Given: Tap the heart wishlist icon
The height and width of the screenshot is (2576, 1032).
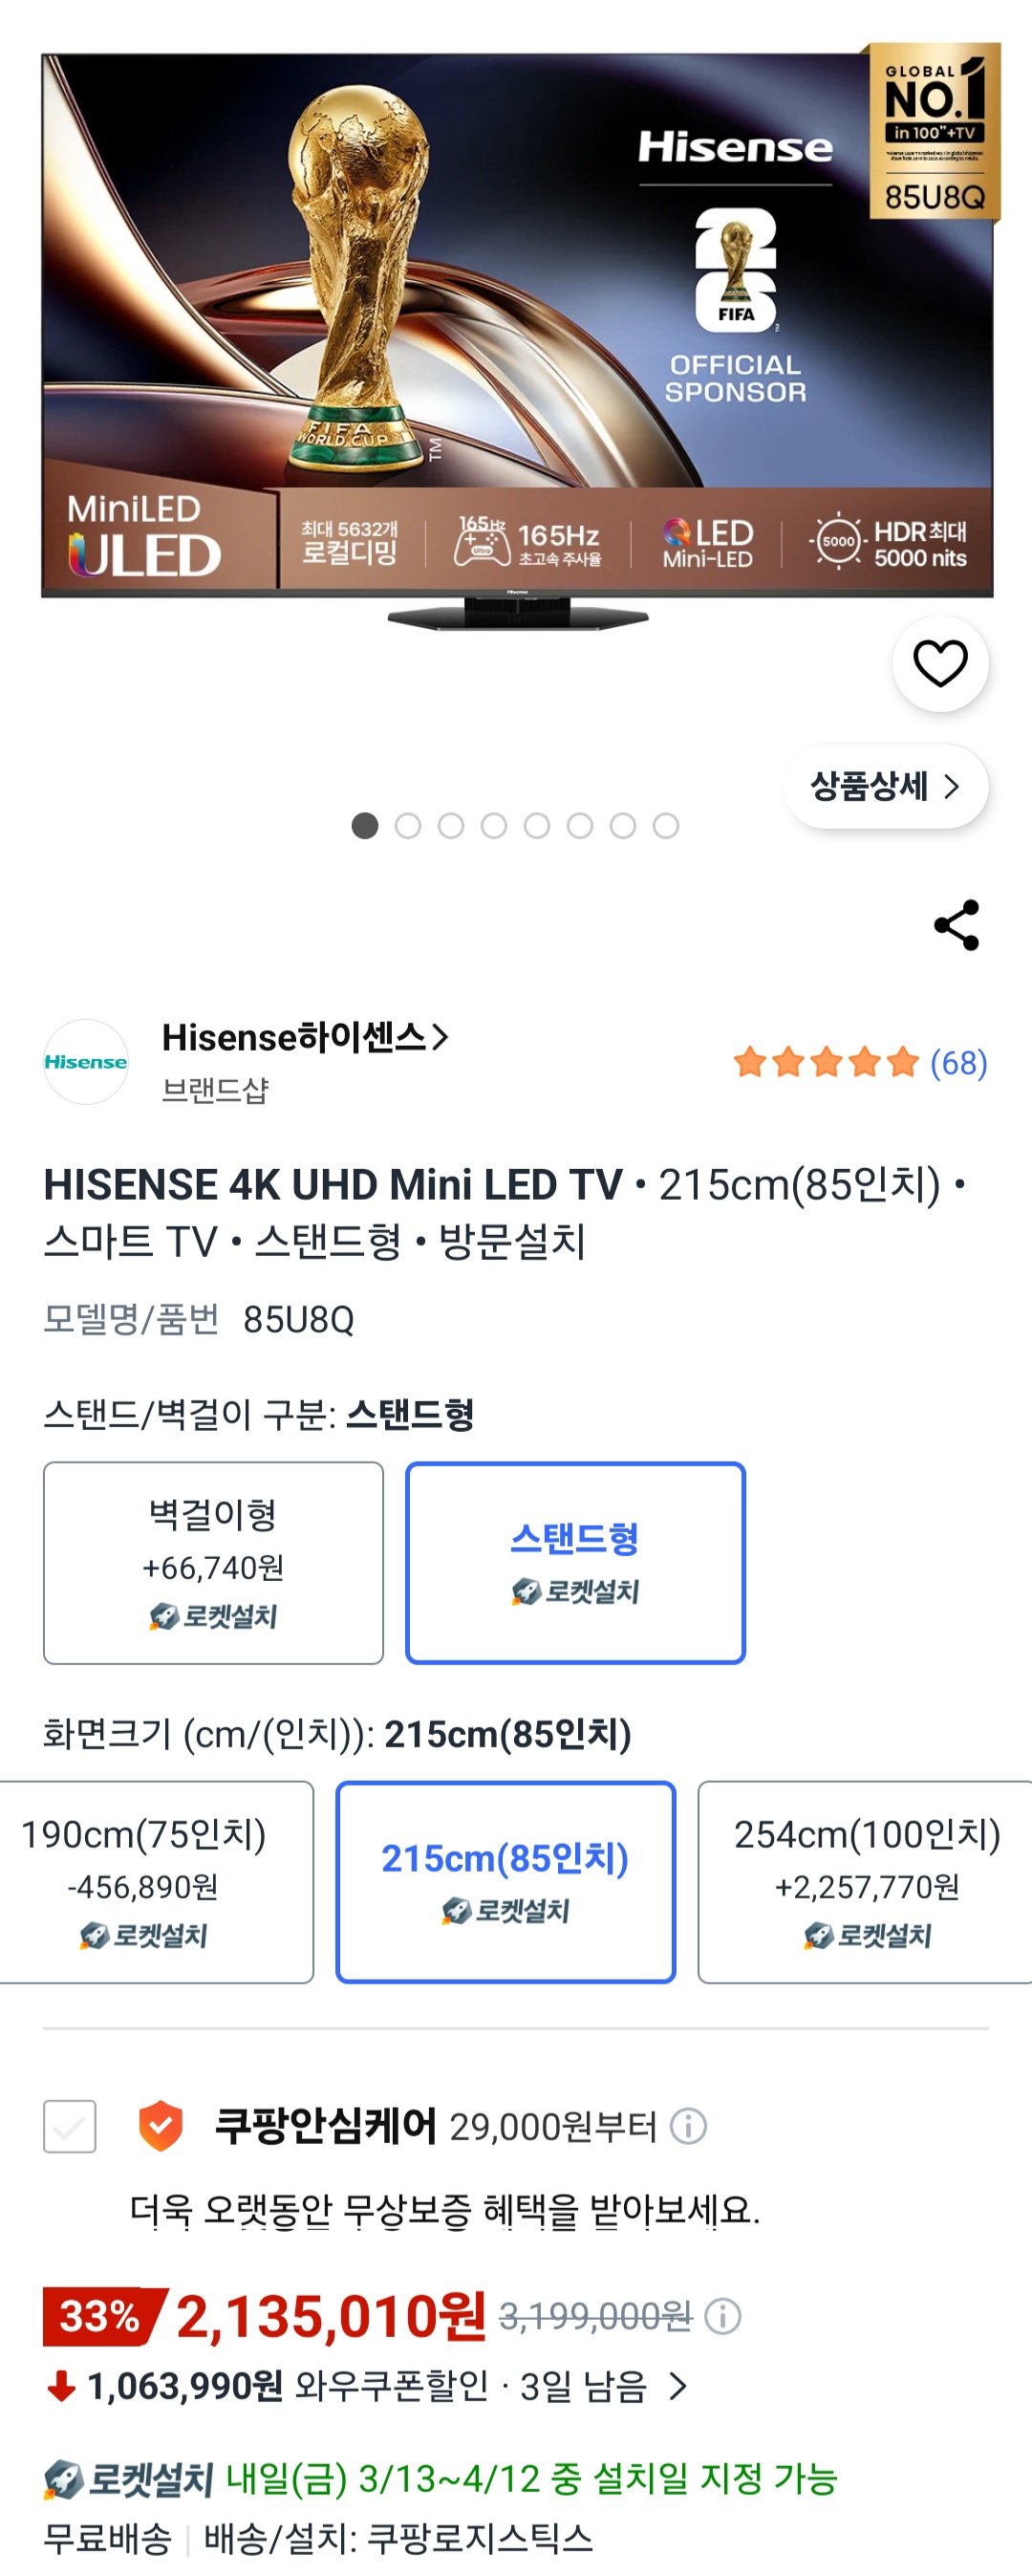Looking at the screenshot, I should pyautogui.click(x=940, y=664).
